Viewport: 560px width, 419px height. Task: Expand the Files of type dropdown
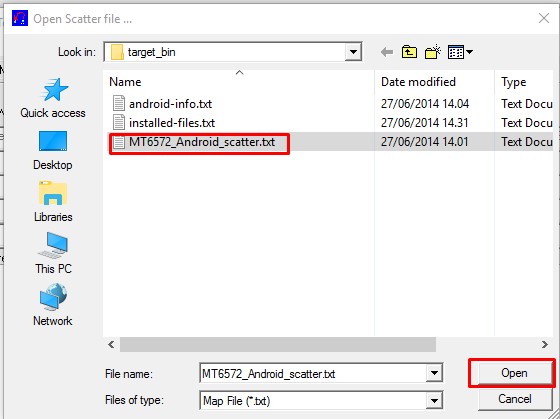[434, 400]
